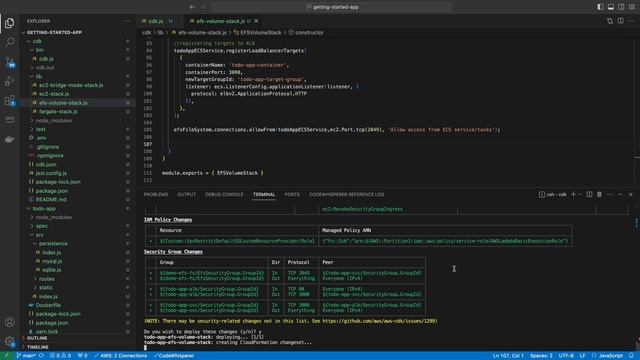The image size is (640, 360).
Task: Click the CodeWhisperer status bar item
Action: pyautogui.click(x=173, y=356)
